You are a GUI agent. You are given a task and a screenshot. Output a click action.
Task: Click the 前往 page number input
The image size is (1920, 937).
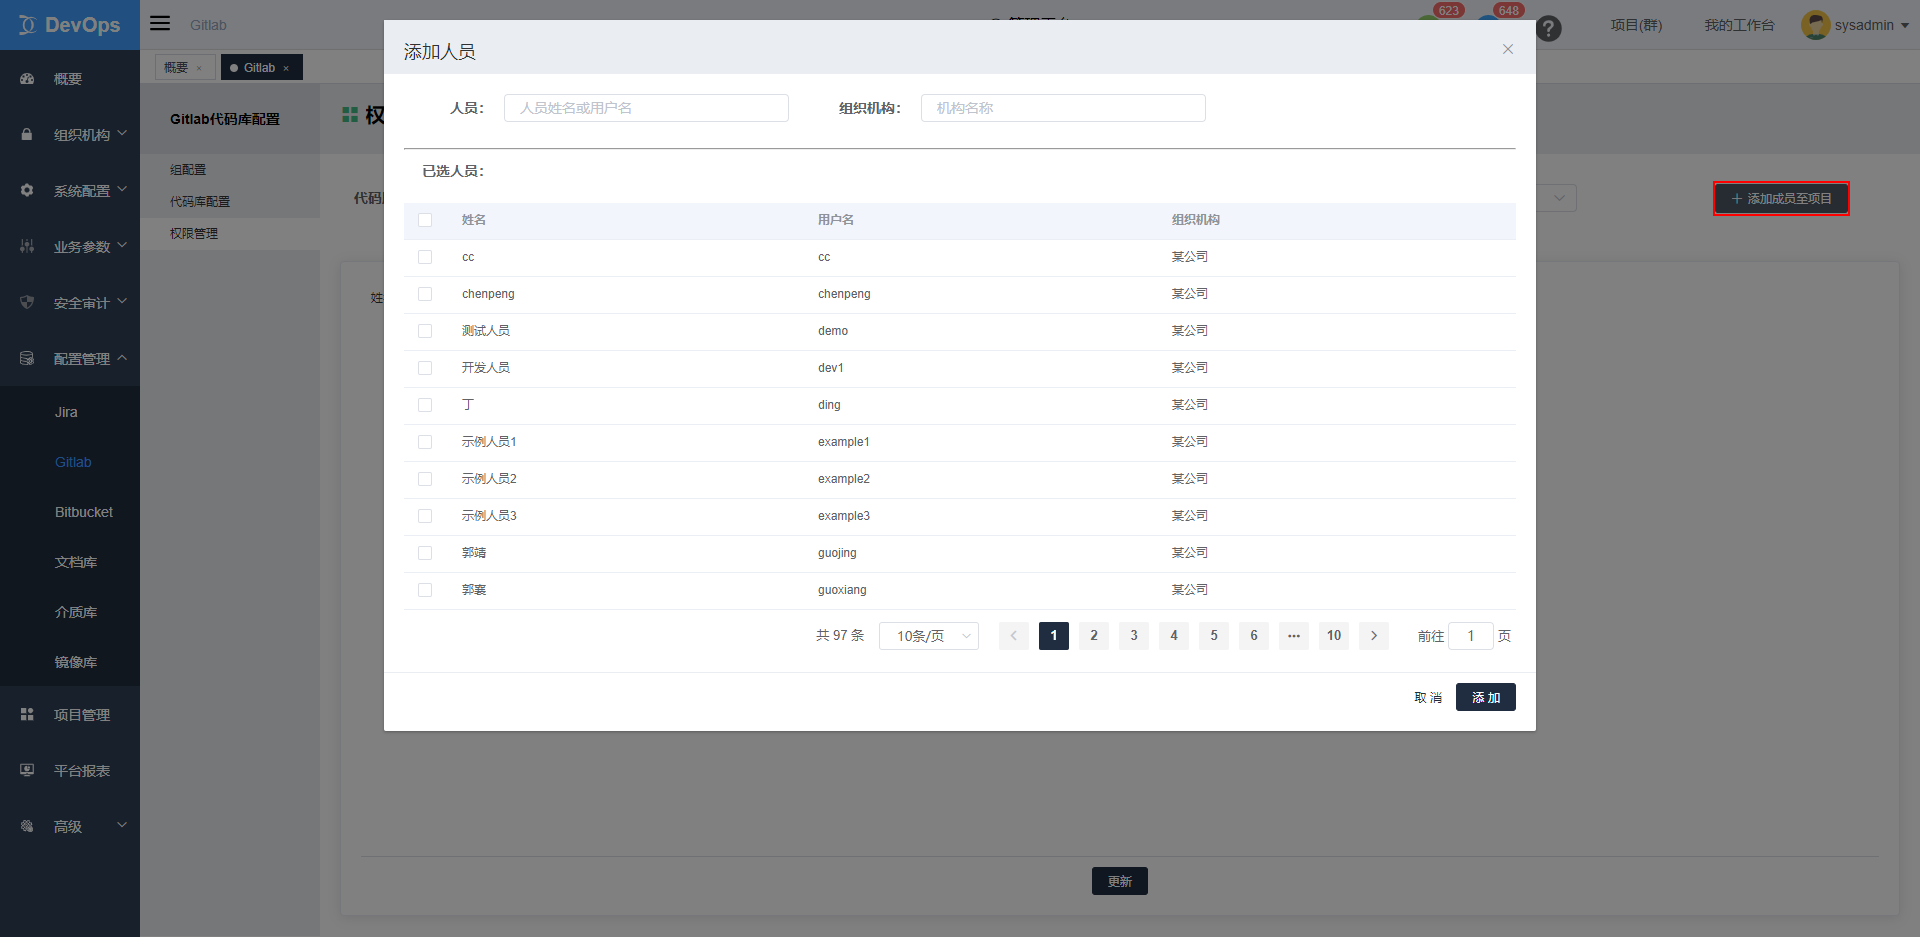coord(1471,636)
